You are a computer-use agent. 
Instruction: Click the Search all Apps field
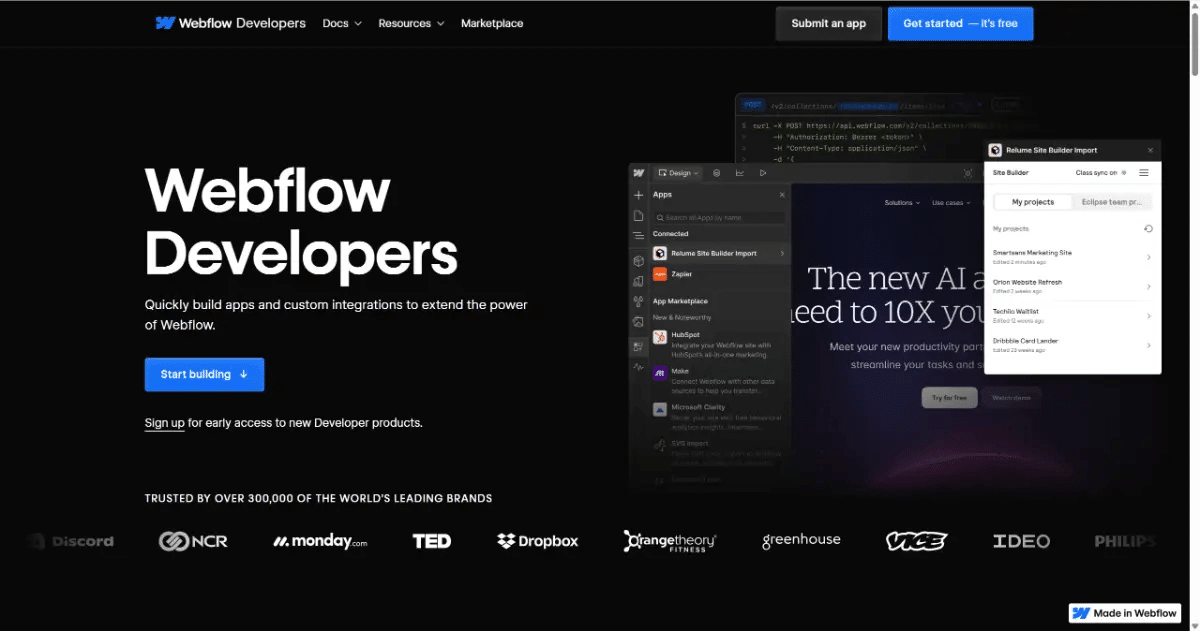(719, 218)
